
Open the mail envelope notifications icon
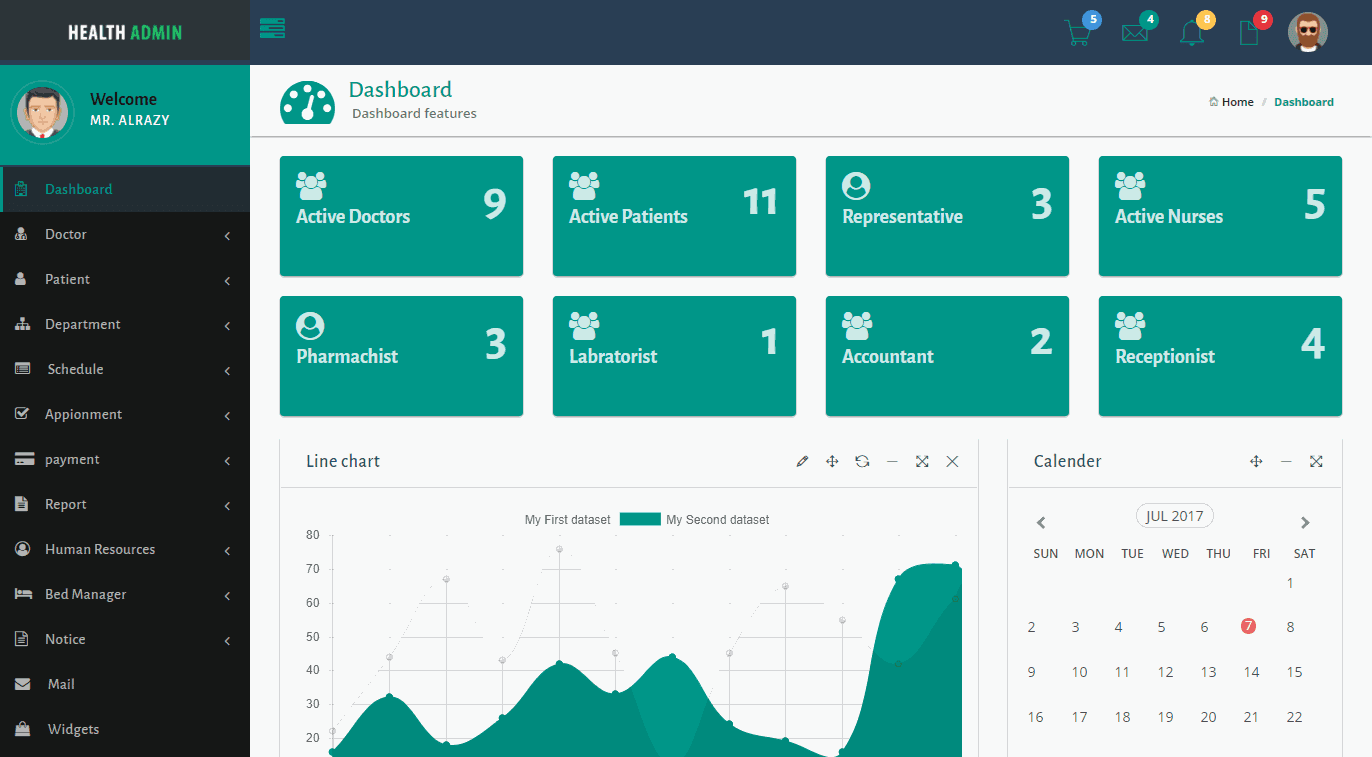tap(1135, 33)
